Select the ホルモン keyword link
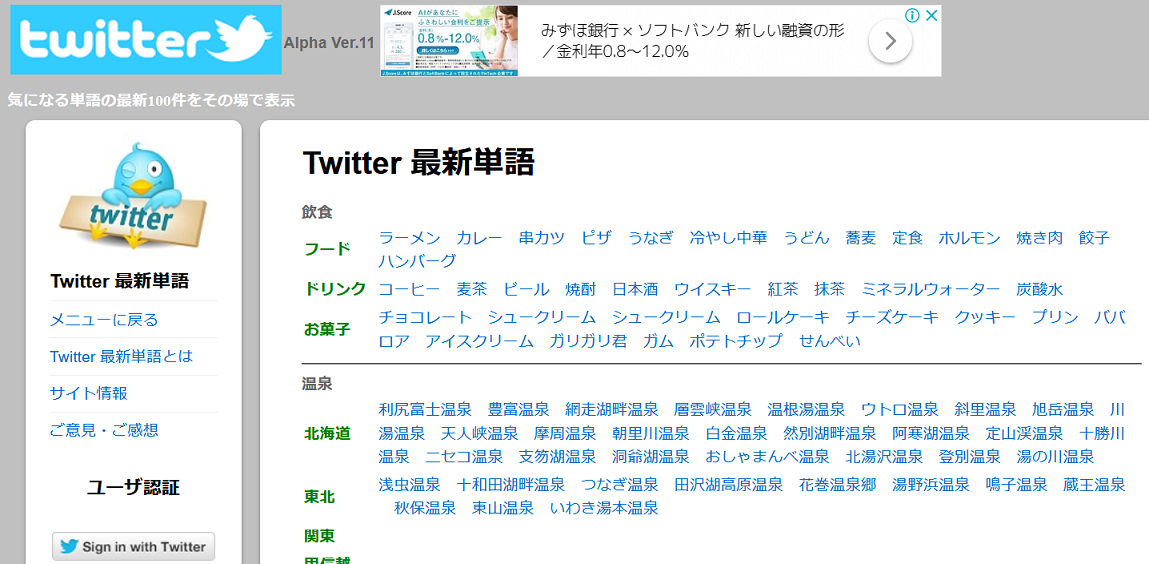The width and height of the screenshot is (1149, 564). click(x=969, y=237)
